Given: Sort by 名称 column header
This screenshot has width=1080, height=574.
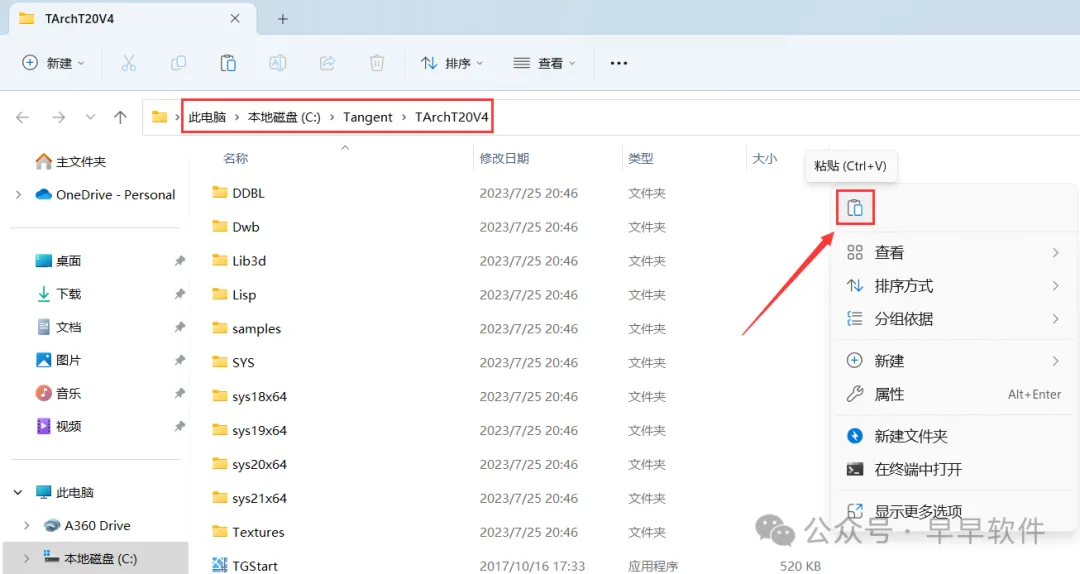Looking at the screenshot, I should pyautogui.click(x=236, y=158).
